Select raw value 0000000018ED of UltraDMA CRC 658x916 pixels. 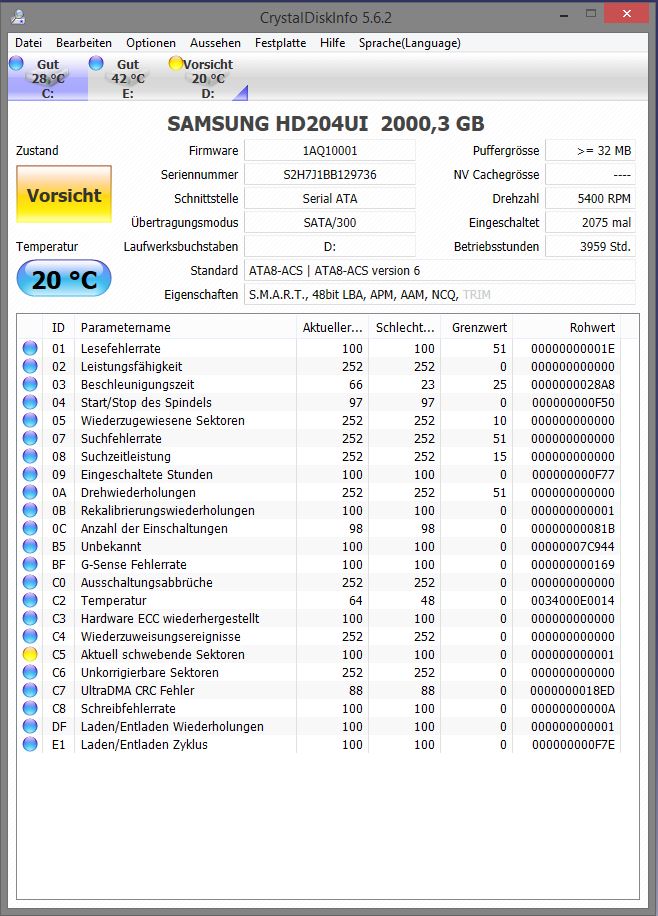[572, 691]
